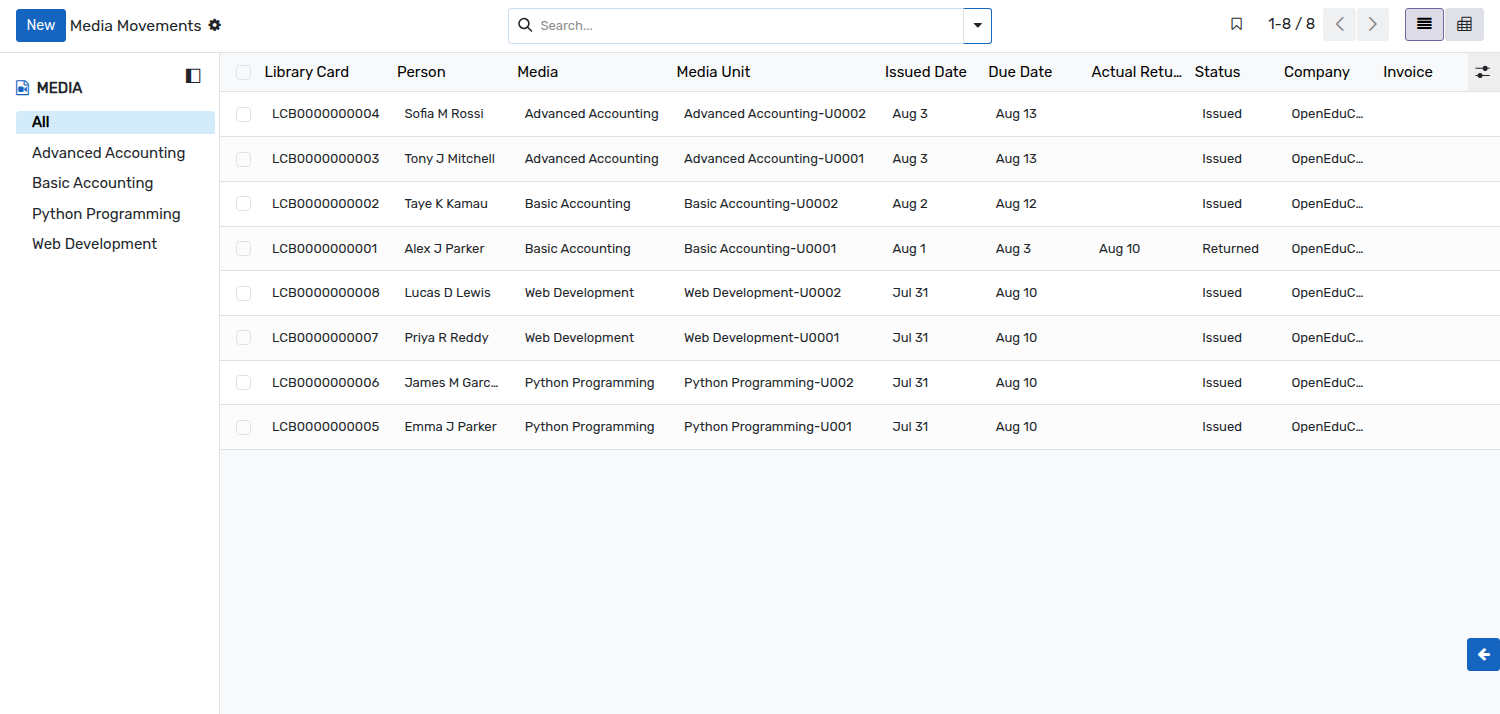Screen dimensions: 1500x714
Task: Toggle the select-all records checkbox
Action: click(x=244, y=72)
